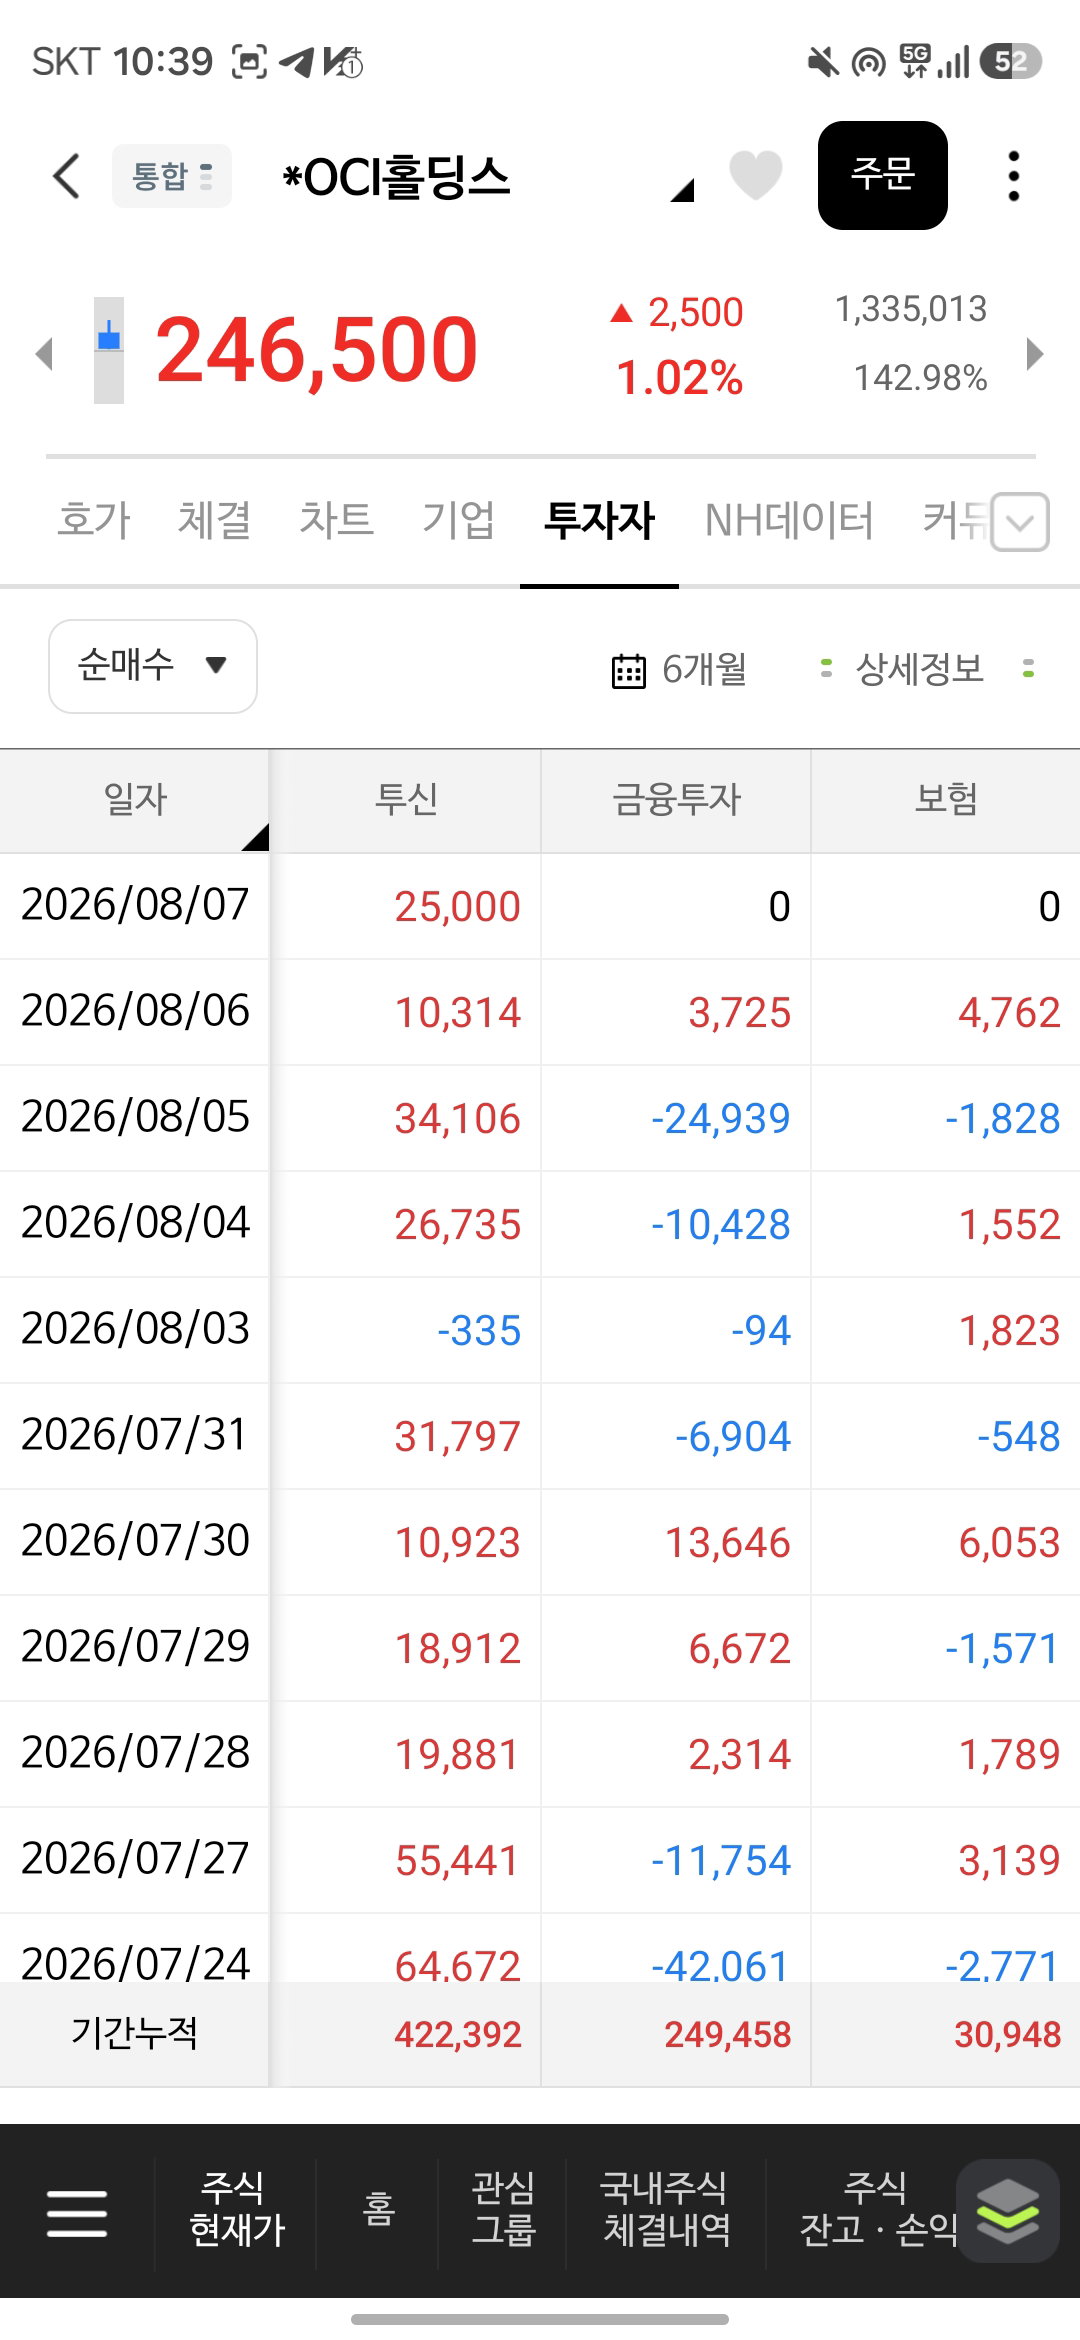Tap the mini candlestick price indicator
Screen dimensions: 1080x2340
tap(109, 350)
